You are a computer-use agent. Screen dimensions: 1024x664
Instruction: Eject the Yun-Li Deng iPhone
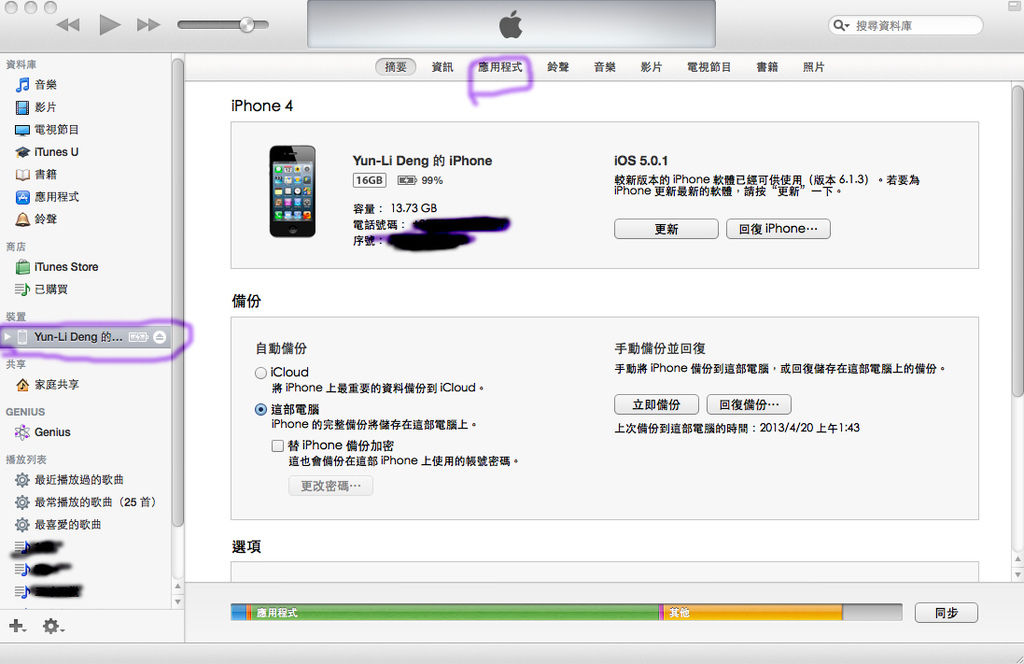[160, 337]
